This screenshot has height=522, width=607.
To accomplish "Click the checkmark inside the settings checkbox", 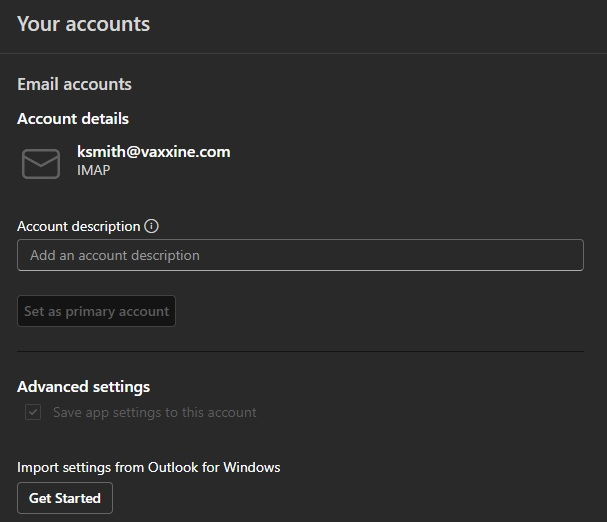I will [33, 412].
